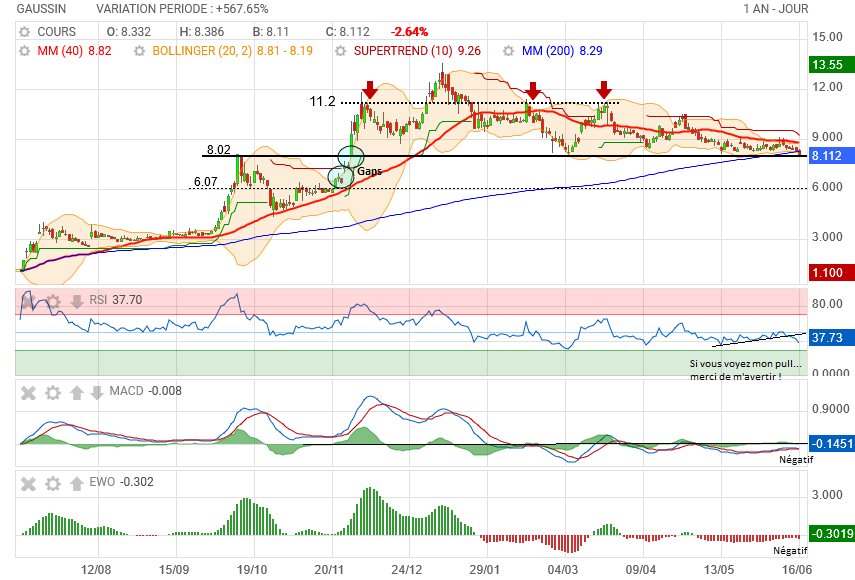Open the COURS settings gear
Screen dimensions: 855x580
(x=25, y=32)
